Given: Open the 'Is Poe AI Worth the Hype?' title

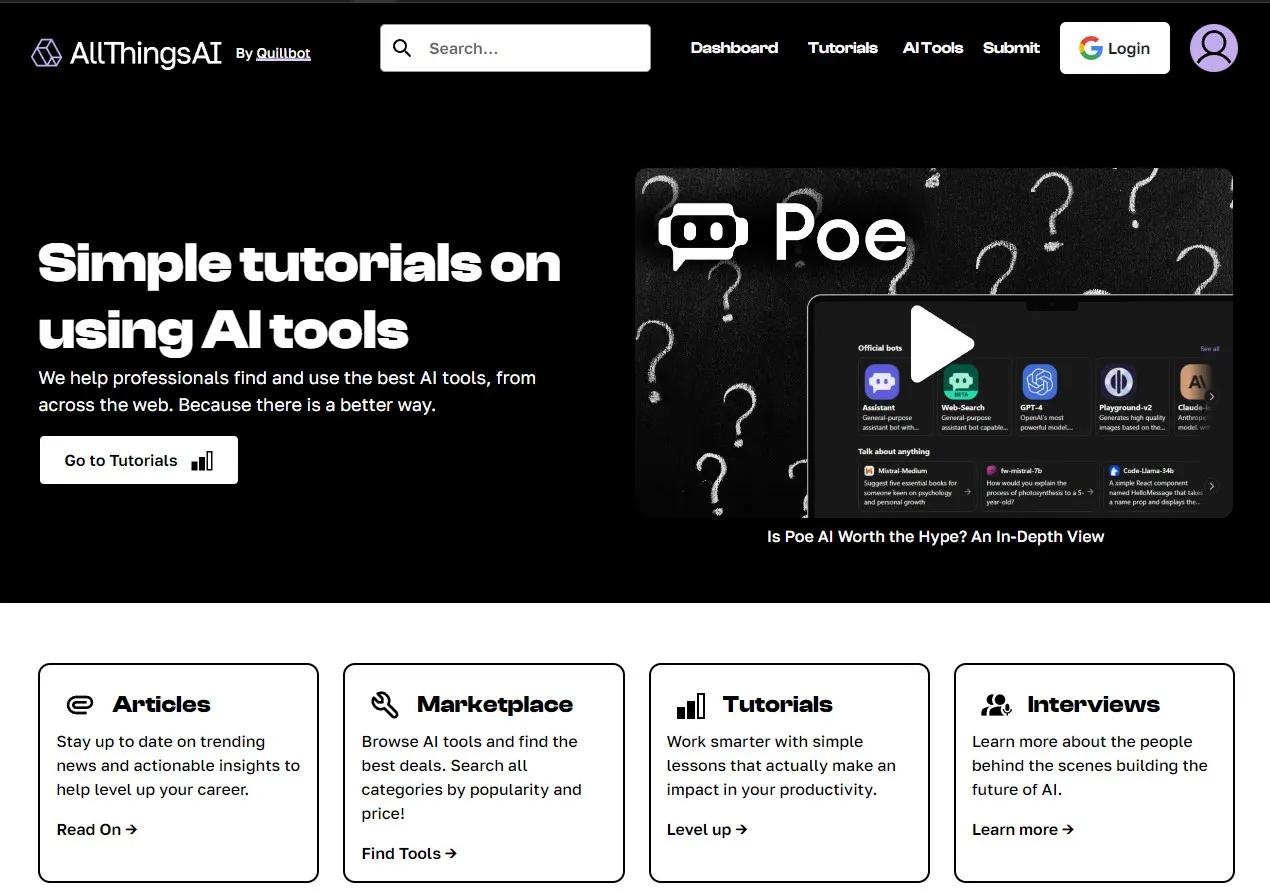Looking at the screenshot, I should [935, 536].
